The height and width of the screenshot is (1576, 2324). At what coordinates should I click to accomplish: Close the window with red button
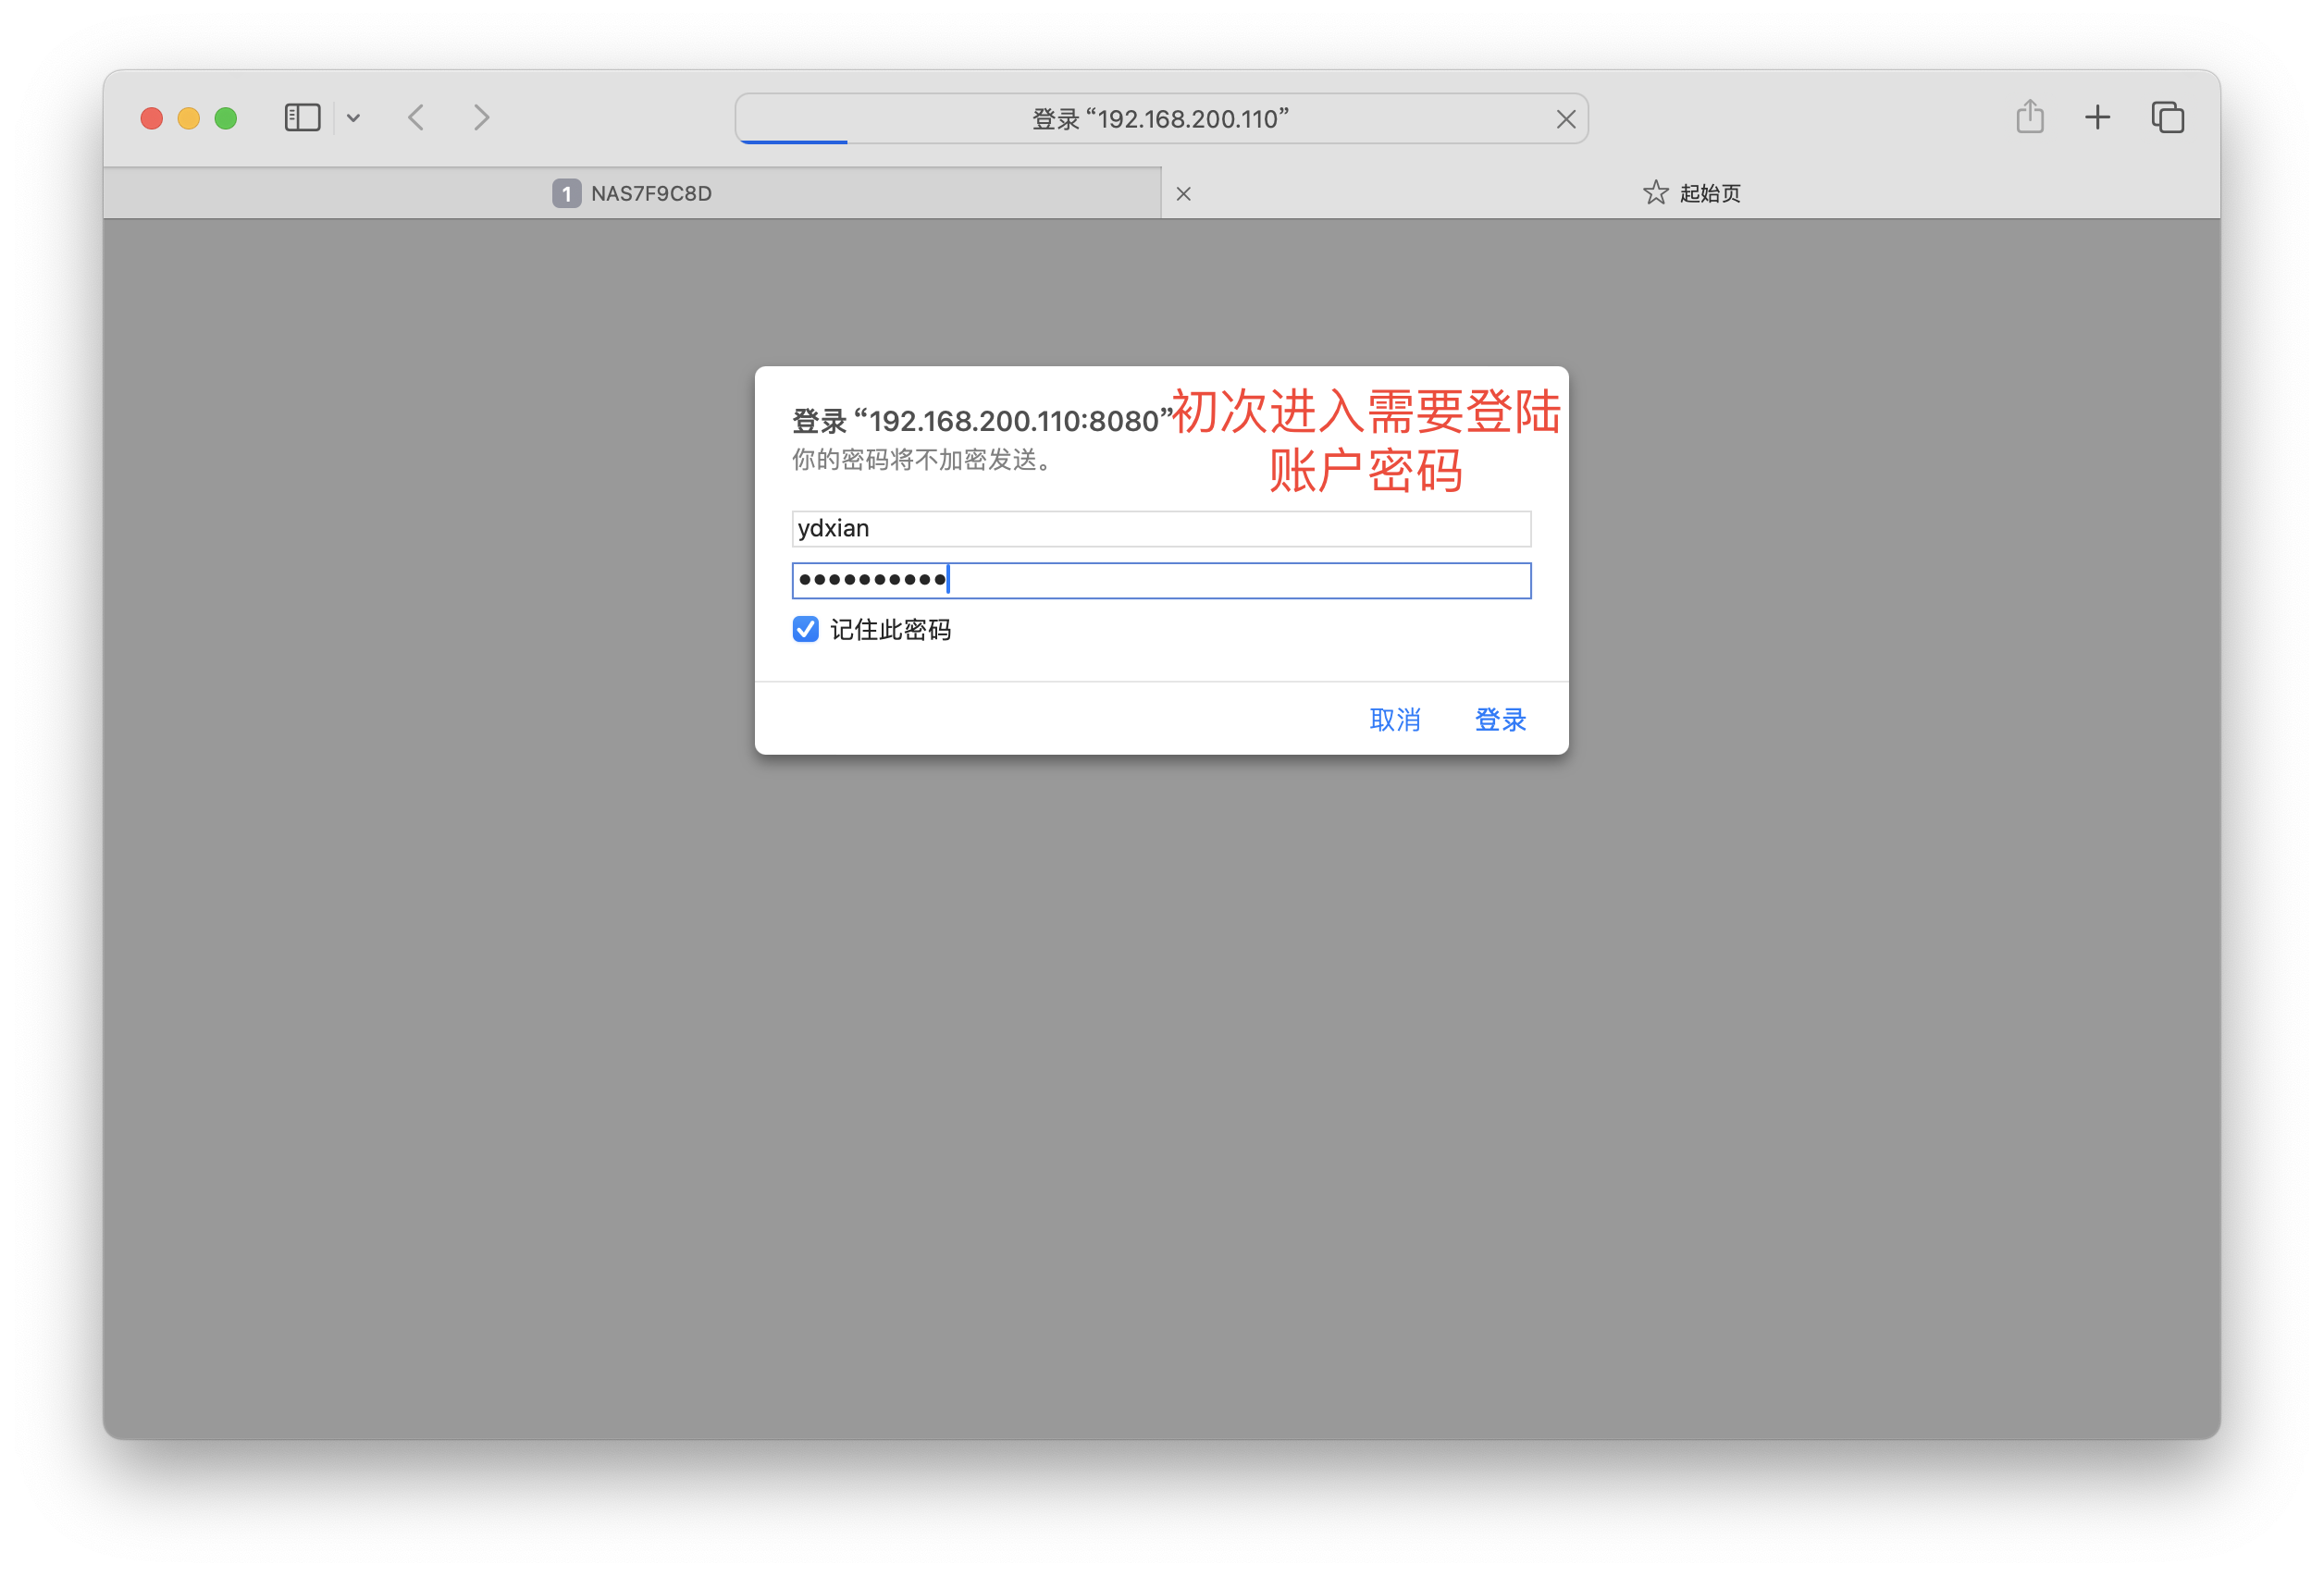point(151,118)
